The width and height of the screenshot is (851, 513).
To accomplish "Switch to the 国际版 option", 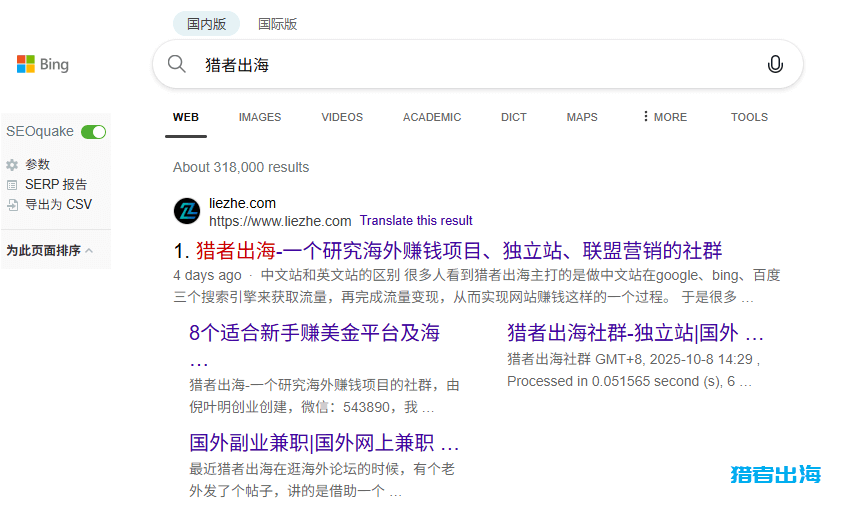I will (277, 24).
